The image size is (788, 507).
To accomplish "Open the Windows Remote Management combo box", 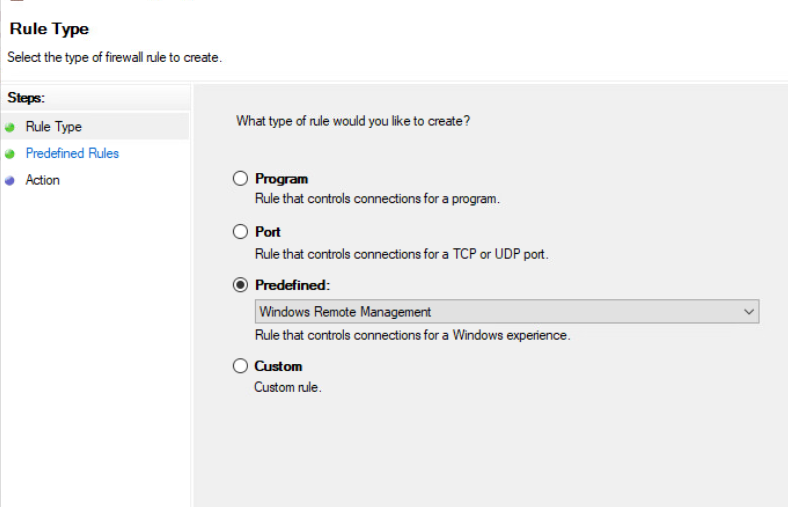I will coord(500,312).
